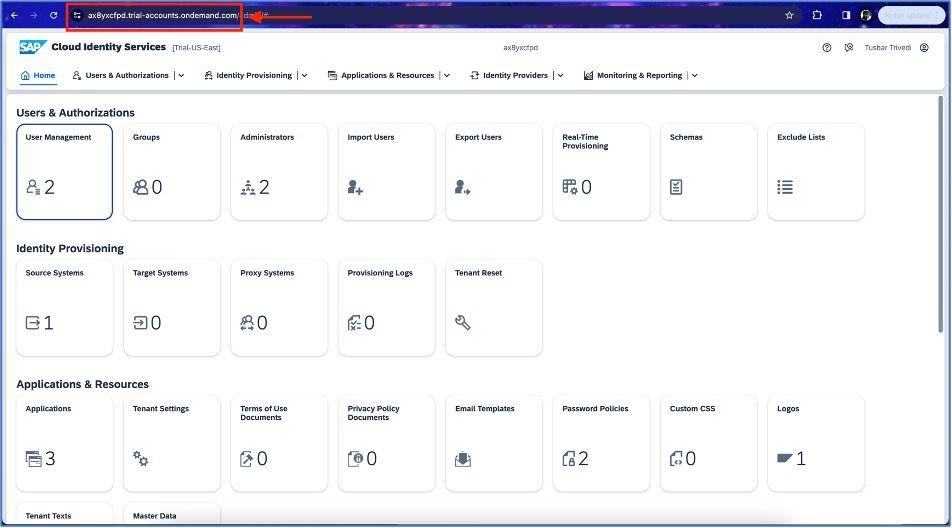952x528 pixels.
Task: Expand the Applications & Resources dropdown arrow
Action: pyautogui.click(x=446, y=75)
